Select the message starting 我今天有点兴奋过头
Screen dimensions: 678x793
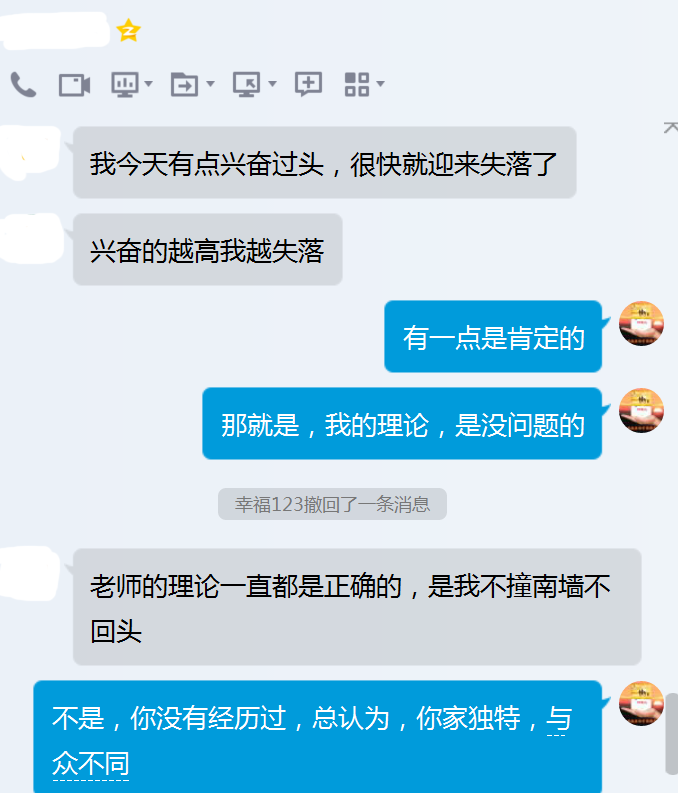(325, 163)
